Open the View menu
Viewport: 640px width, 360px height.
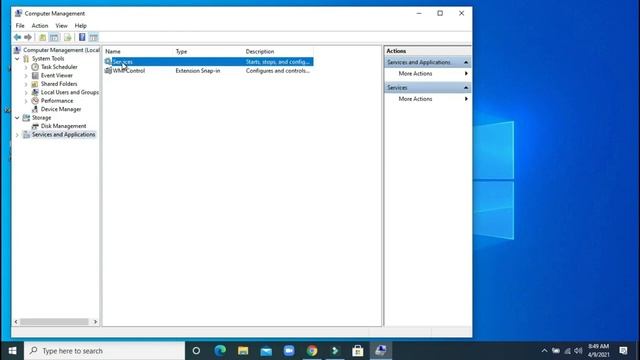click(x=62, y=26)
